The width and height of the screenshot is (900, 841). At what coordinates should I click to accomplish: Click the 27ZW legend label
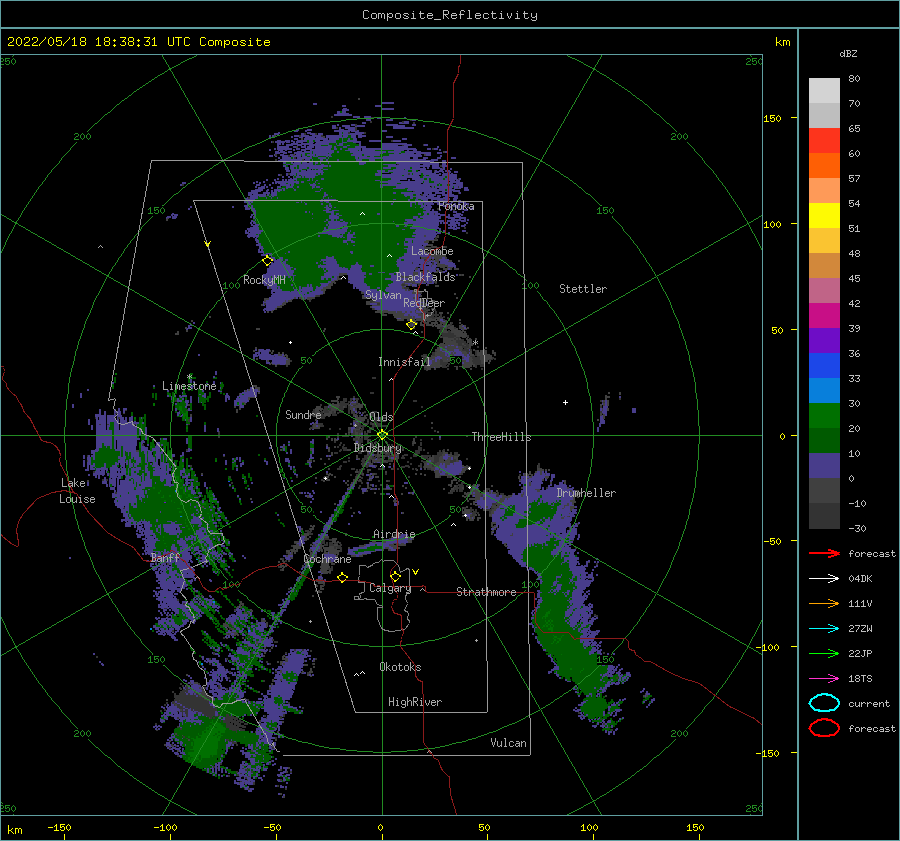[x=860, y=629]
